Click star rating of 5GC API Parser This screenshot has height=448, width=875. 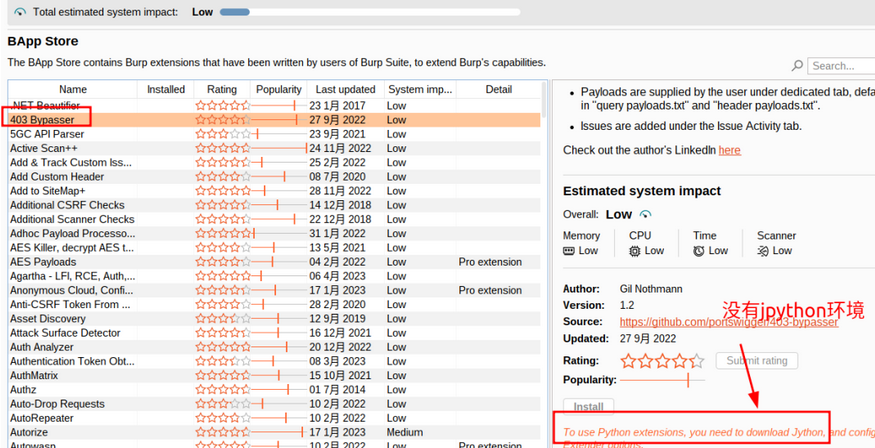click(223, 134)
